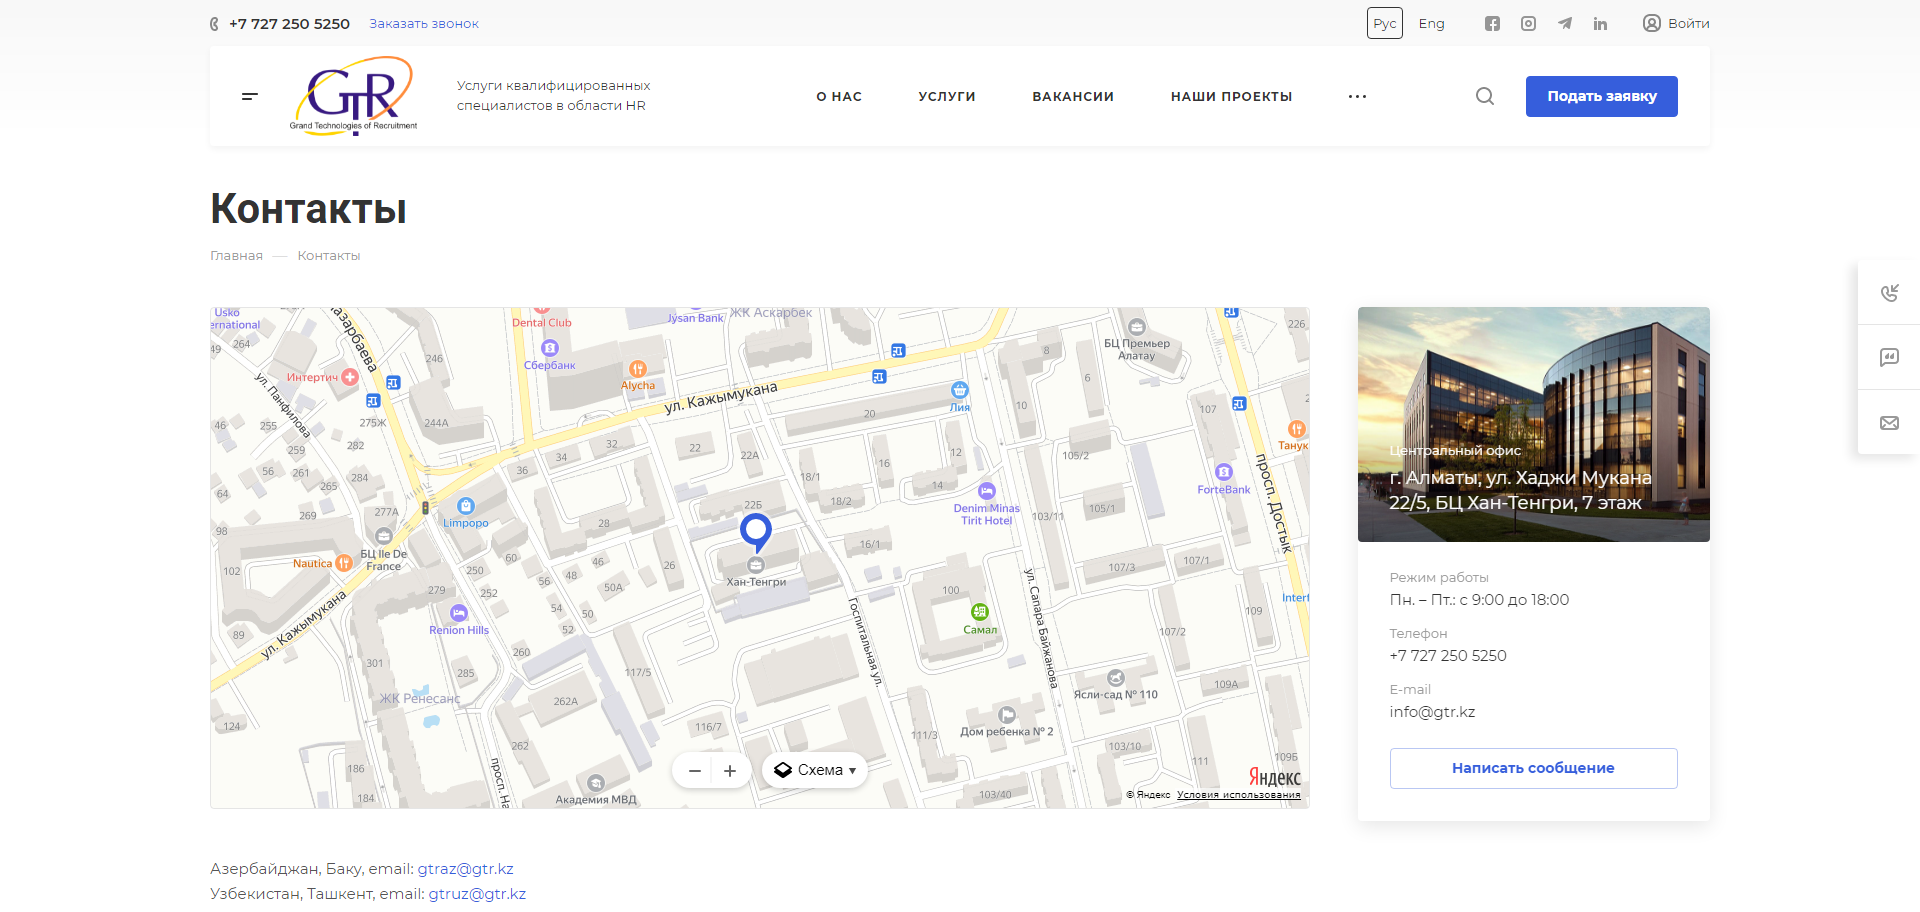
Task: Open the Схема map layer dropdown
Action: point(815,771)
